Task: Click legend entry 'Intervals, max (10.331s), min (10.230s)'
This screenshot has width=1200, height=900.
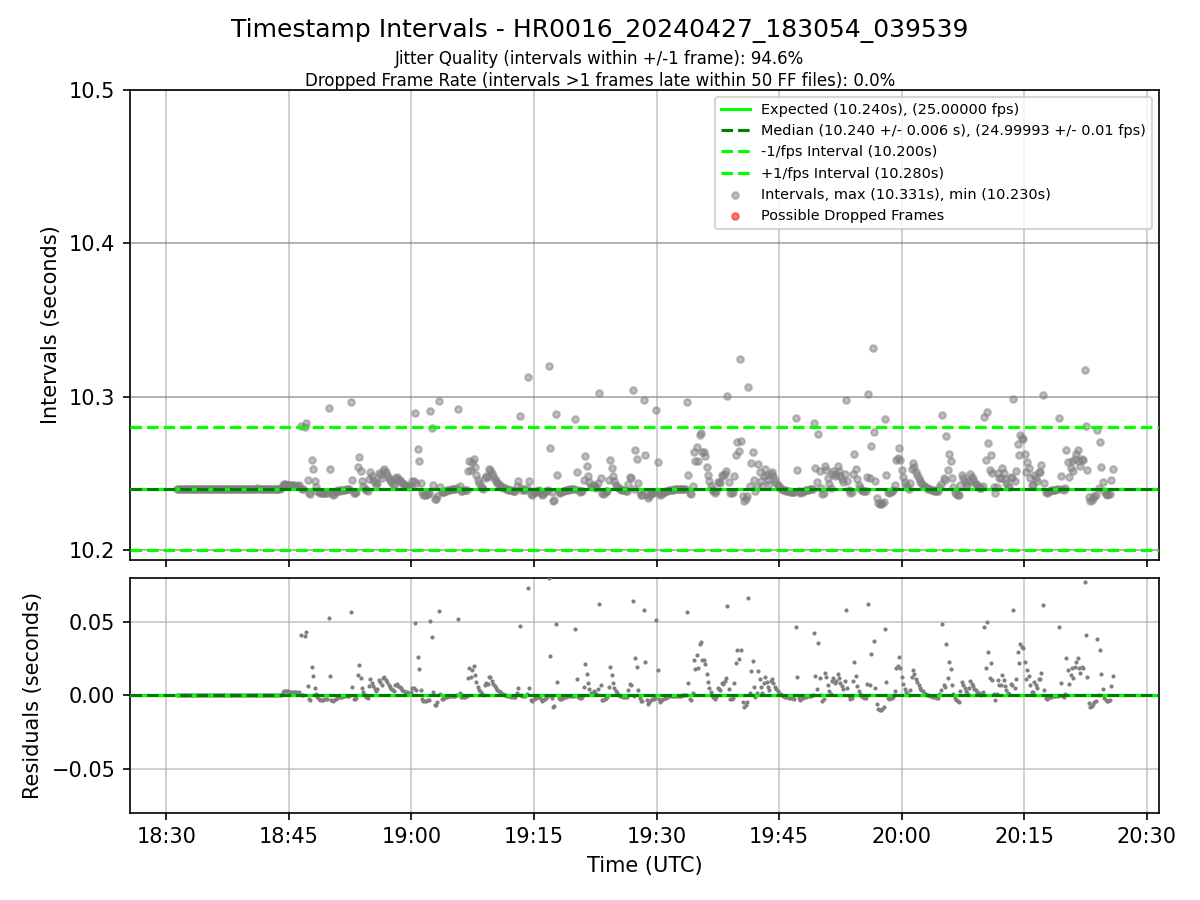Action: tap(906, 194)
